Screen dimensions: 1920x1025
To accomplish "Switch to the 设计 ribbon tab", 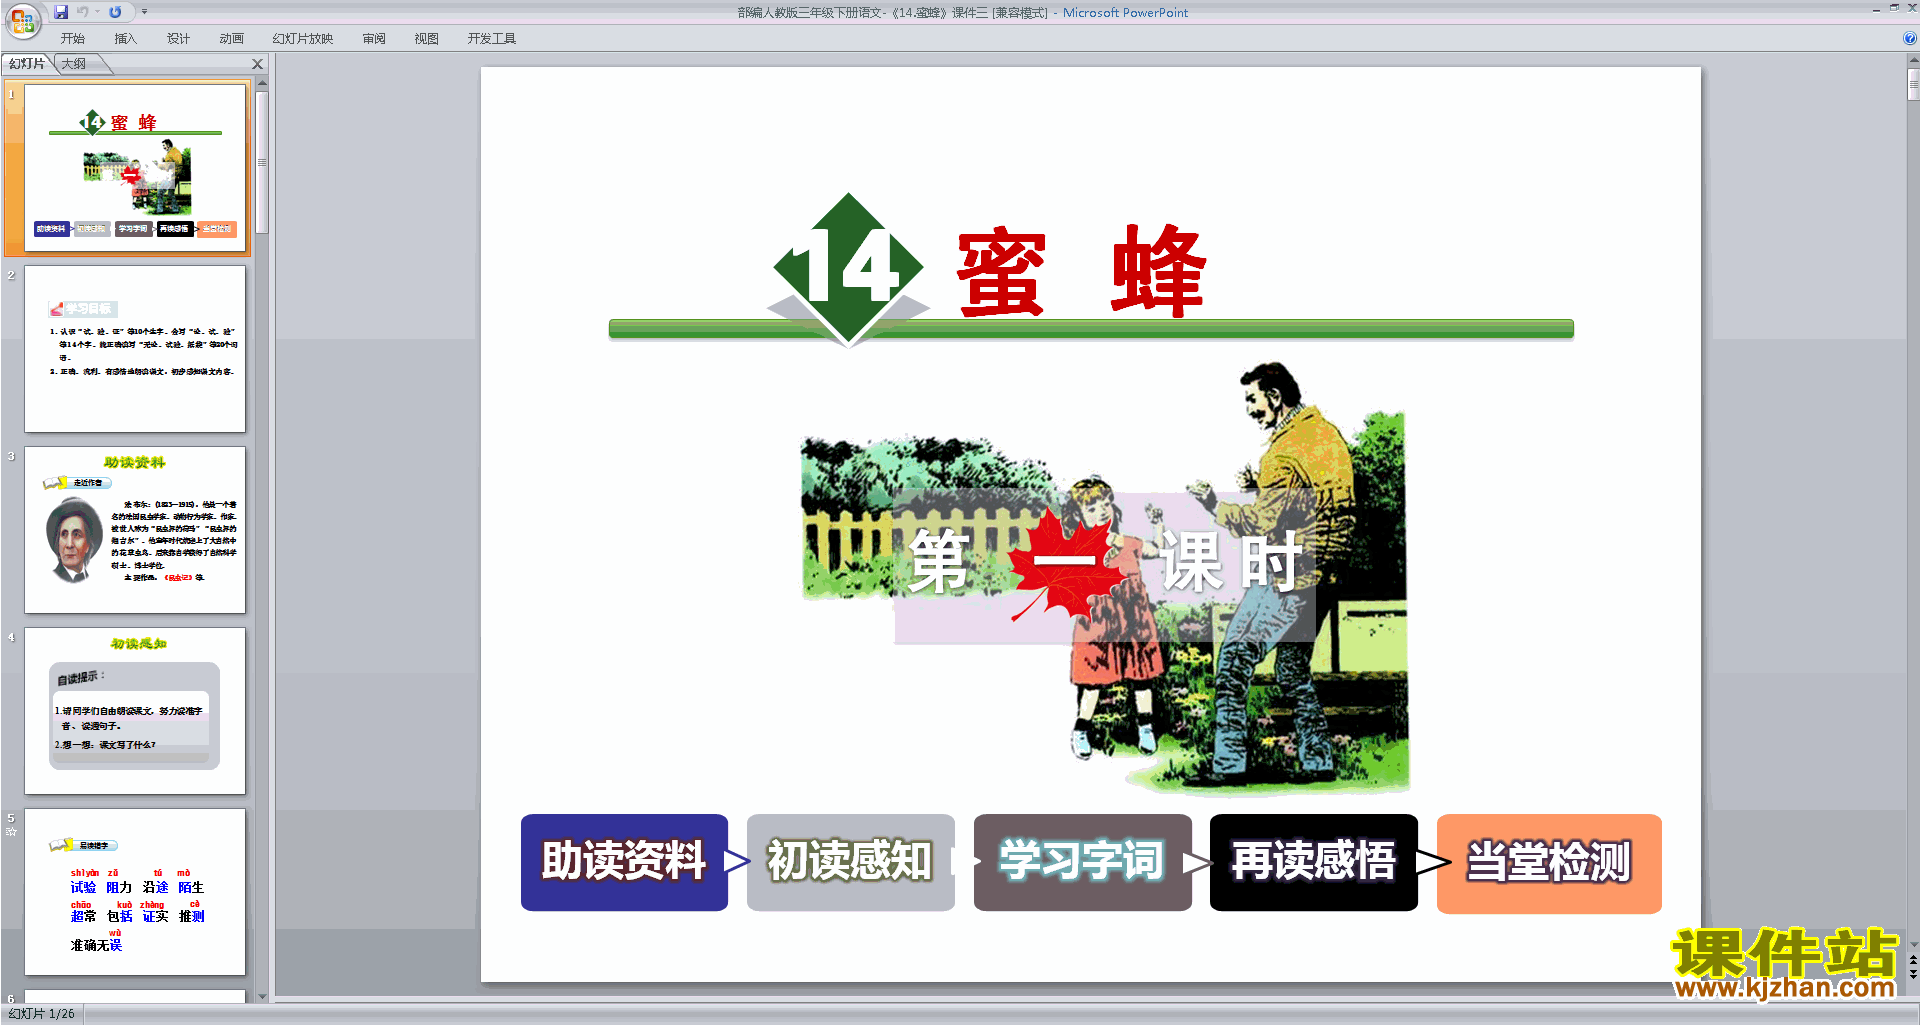I will [x=178, y=38].
